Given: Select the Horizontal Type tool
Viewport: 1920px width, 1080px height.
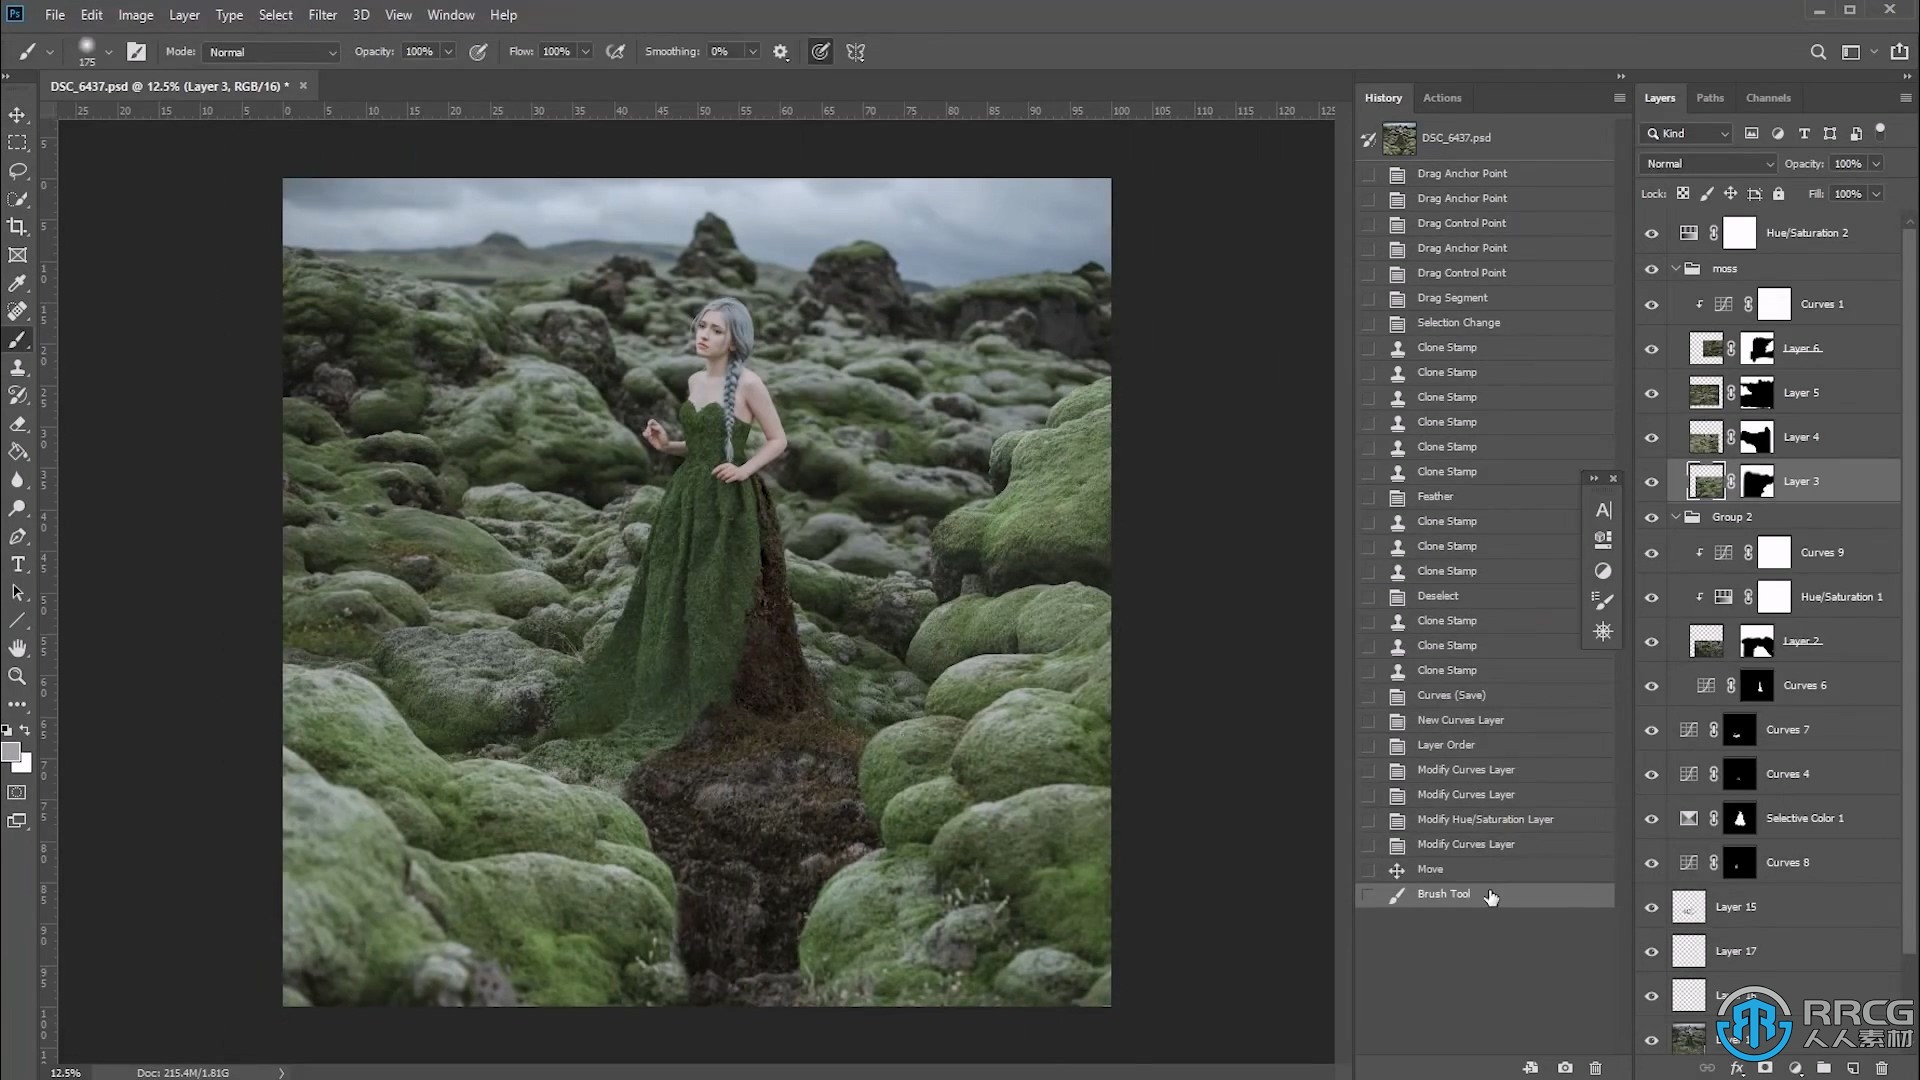Looking at the screenshot, I should tap(17, 564).
